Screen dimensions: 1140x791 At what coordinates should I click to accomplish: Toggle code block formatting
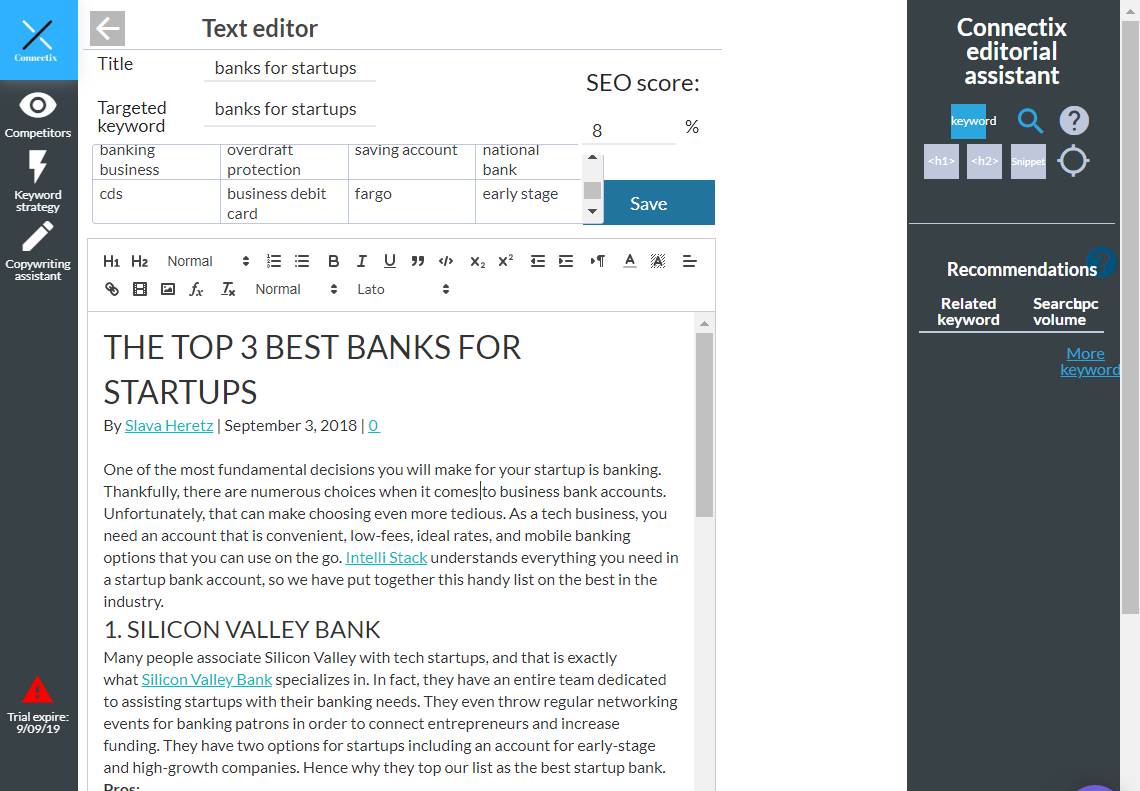[x=446, y=262]
